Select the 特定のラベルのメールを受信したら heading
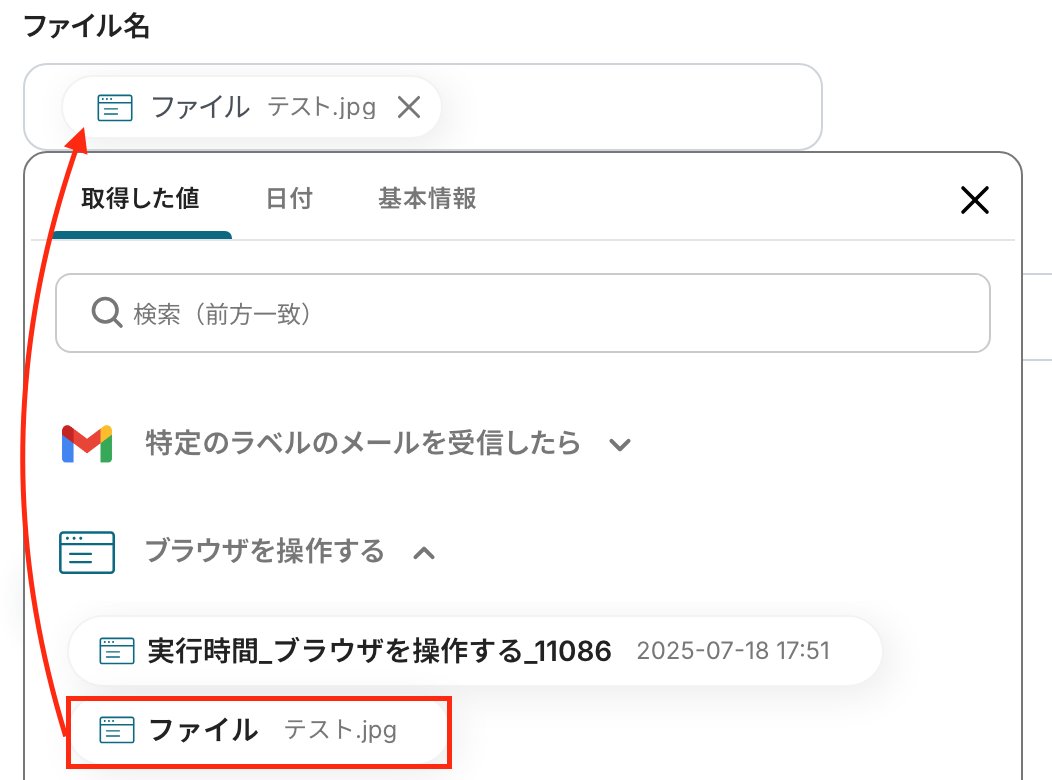 click(363, 443)
